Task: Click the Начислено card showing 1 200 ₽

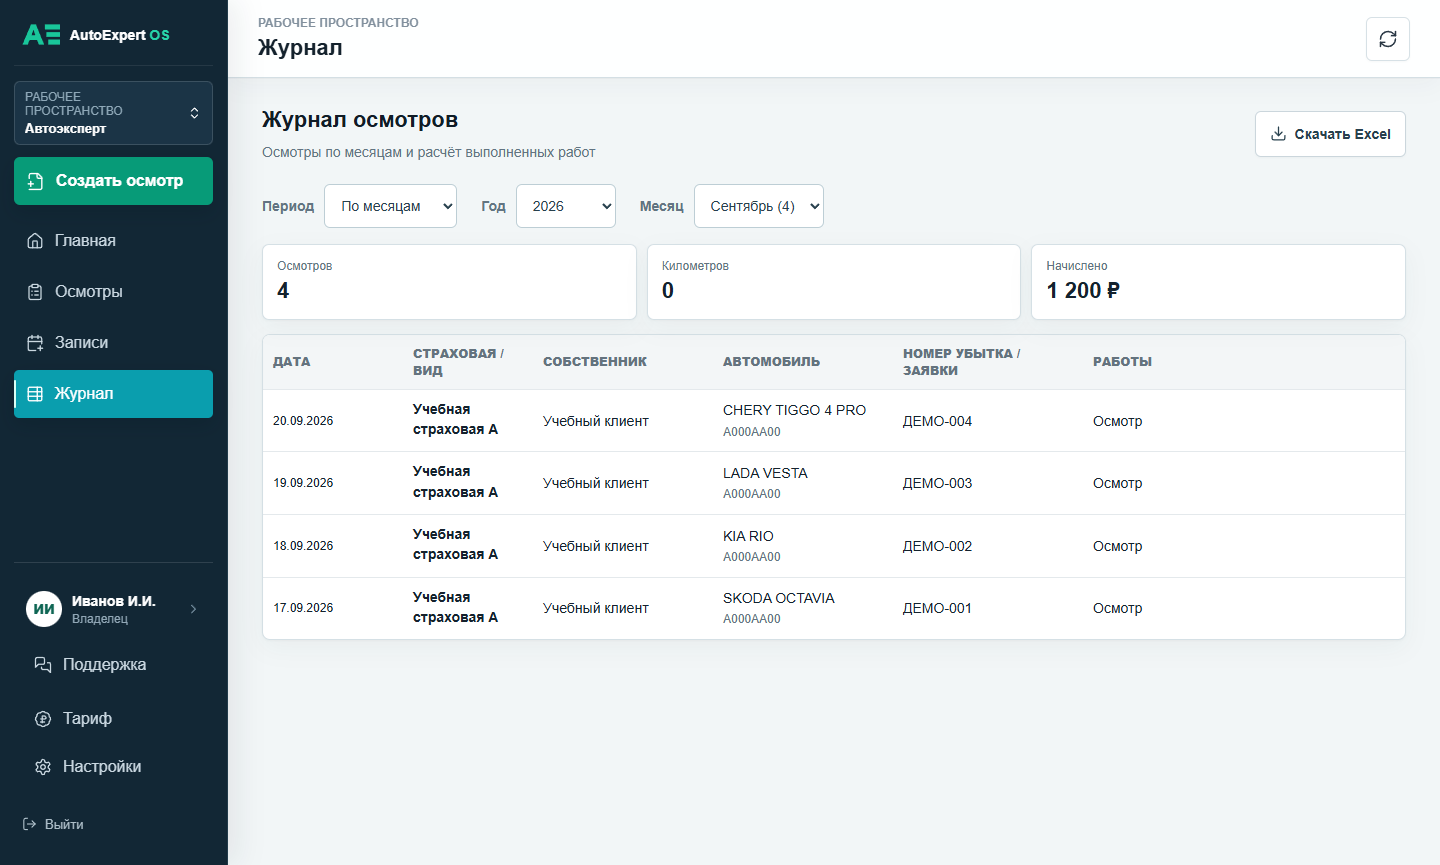Action: 1218,282
